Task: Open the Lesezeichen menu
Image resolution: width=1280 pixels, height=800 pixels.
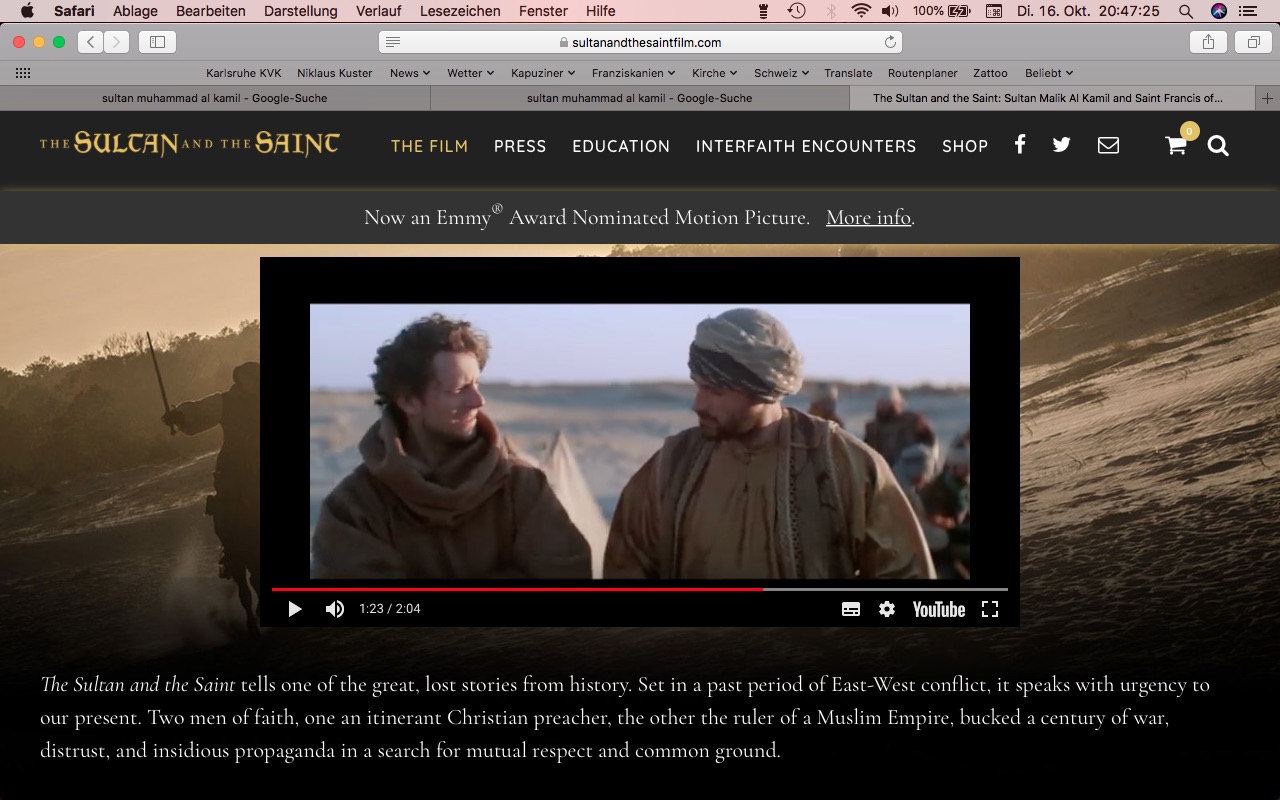Action: [460, 11]
